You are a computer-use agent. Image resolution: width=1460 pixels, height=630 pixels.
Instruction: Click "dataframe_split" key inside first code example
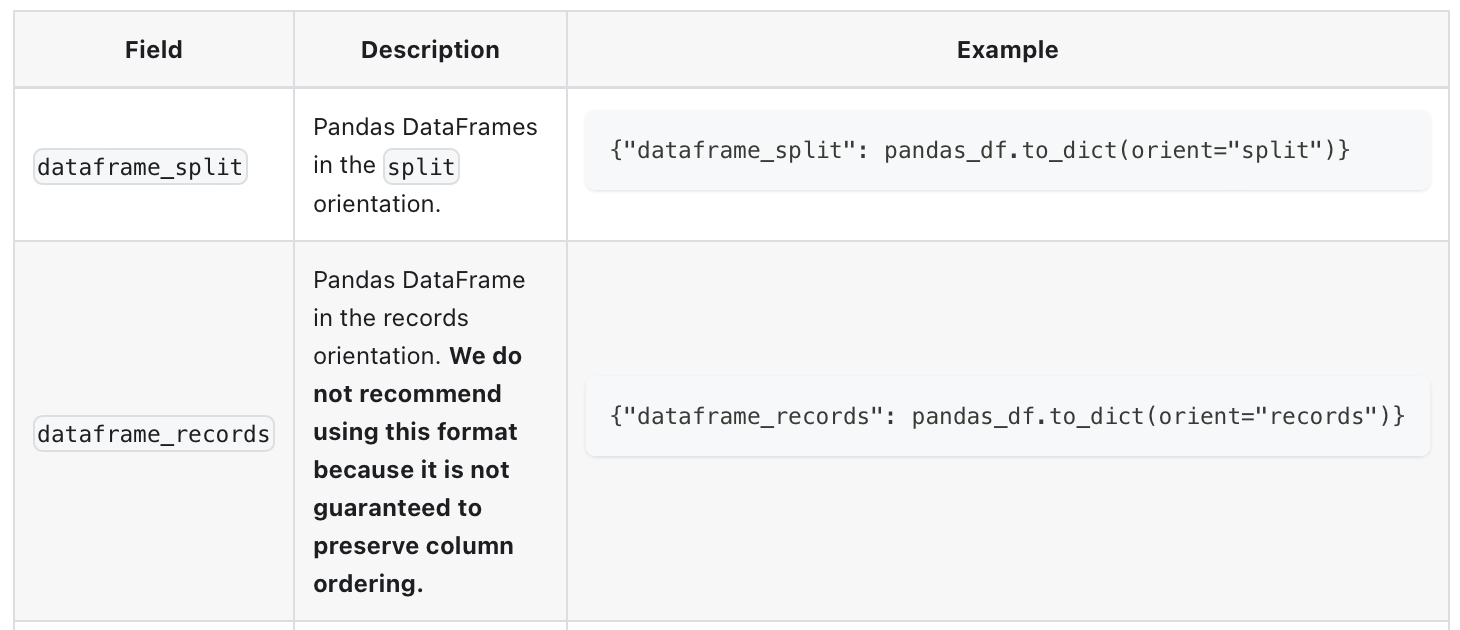[x=739, y=151]
